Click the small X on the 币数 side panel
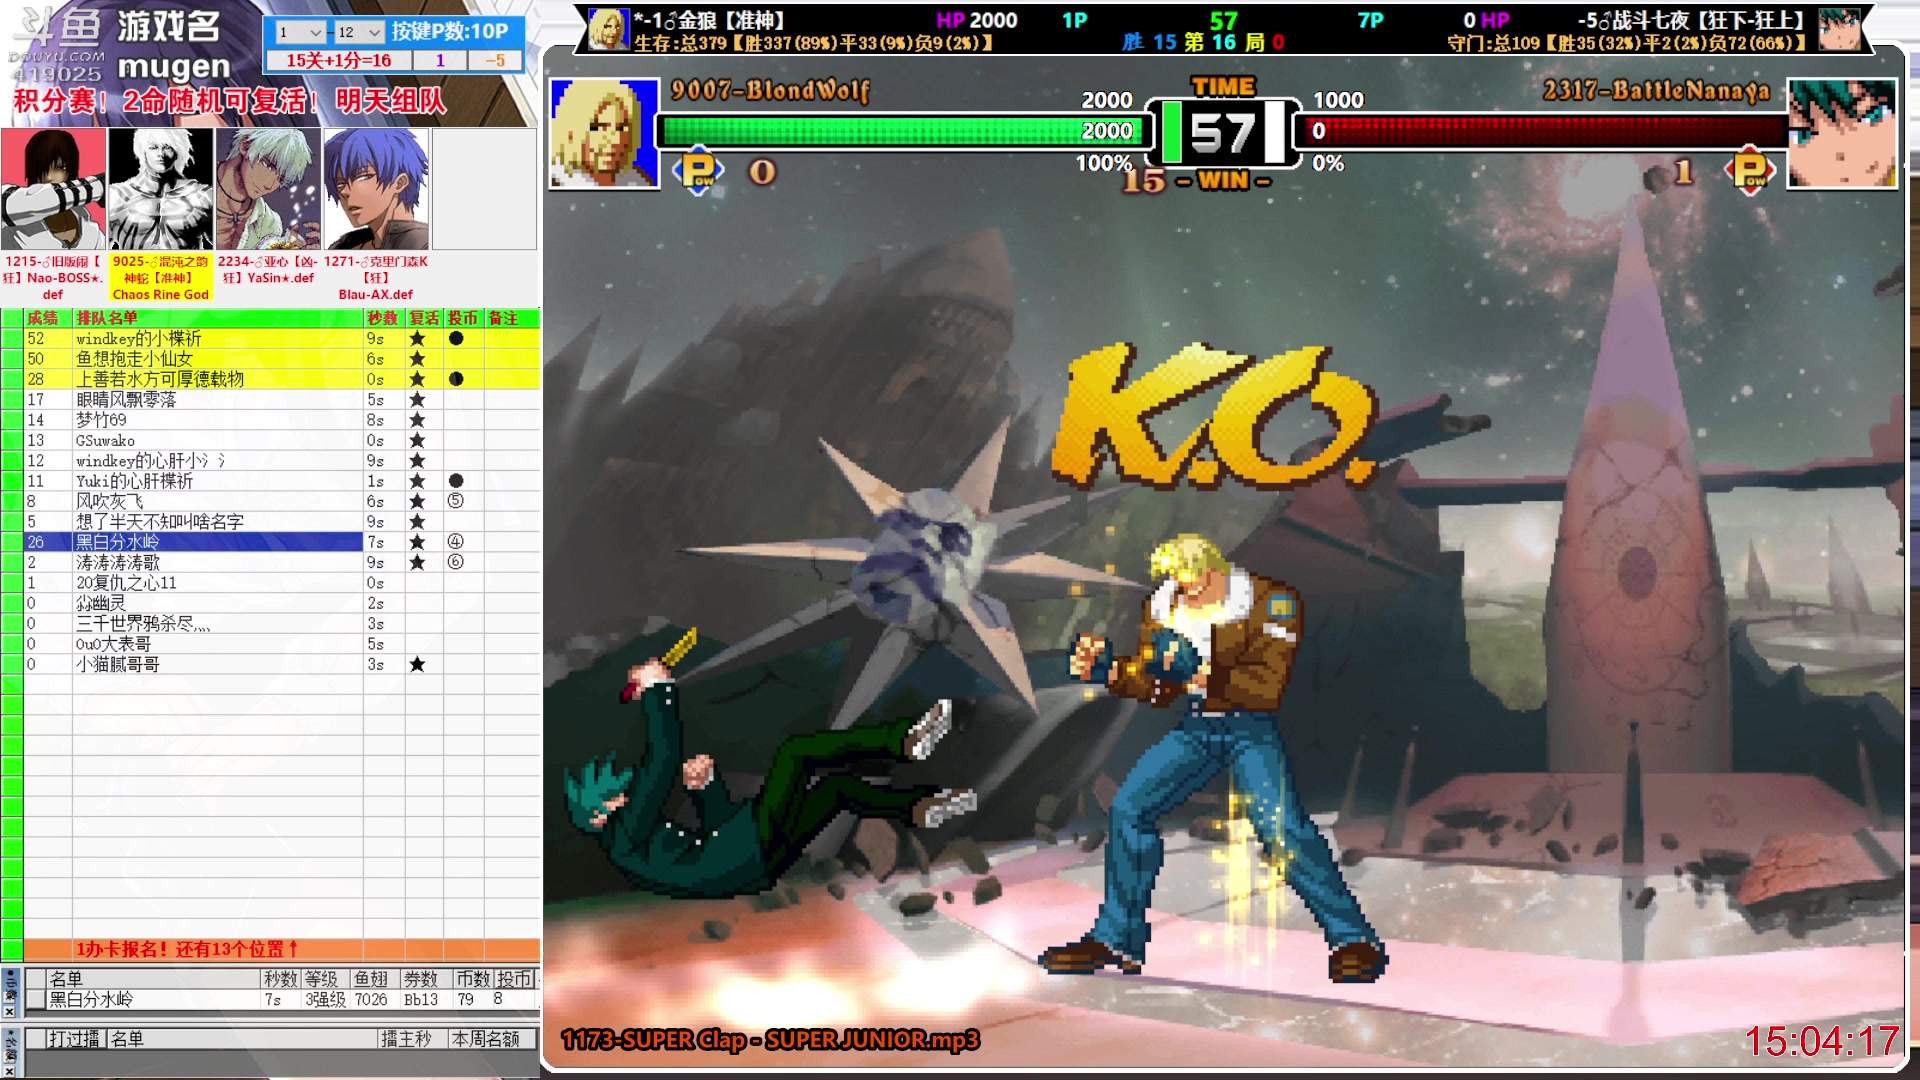This screenshot has width=1920, height=1080. point(9,1011)
